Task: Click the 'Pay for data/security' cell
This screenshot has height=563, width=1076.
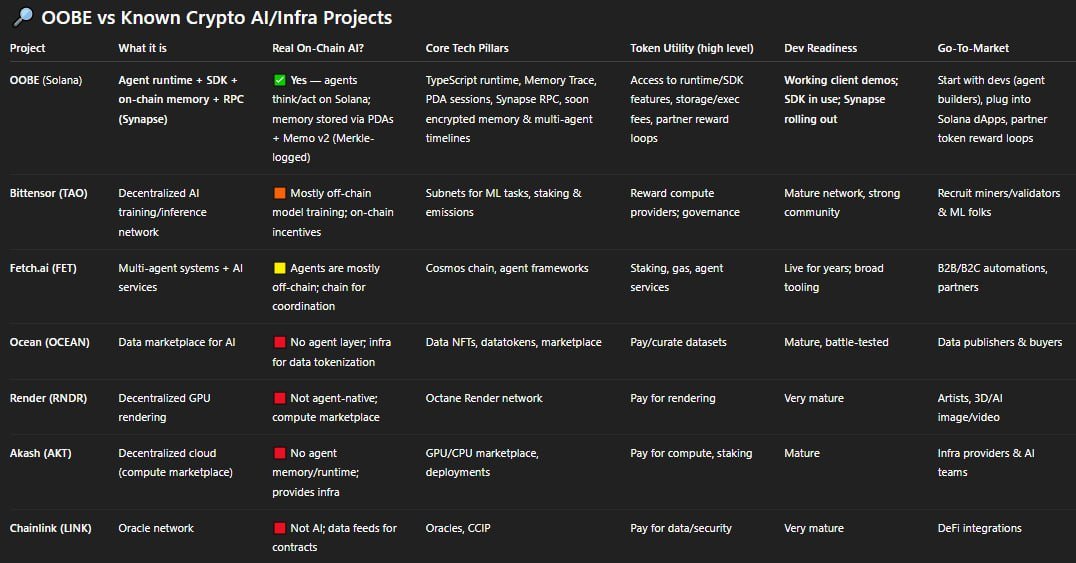Action: coord(681,528)
